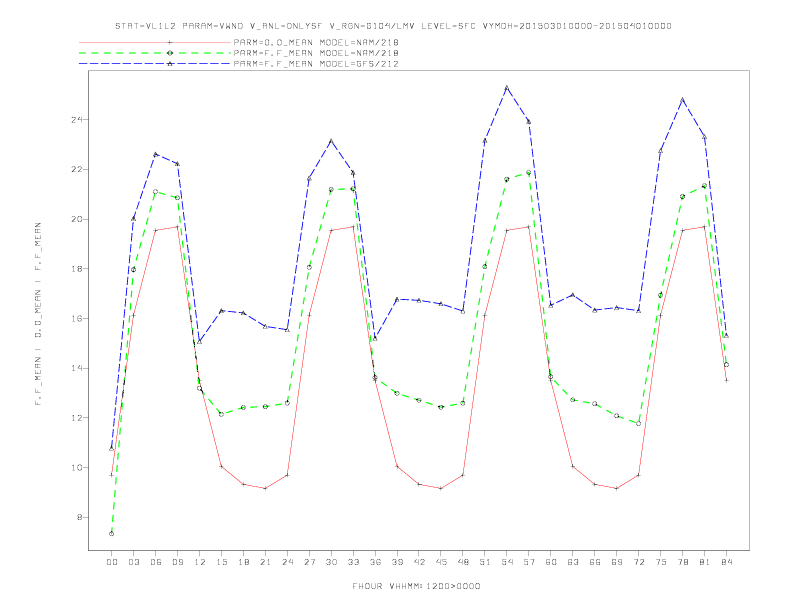Select legend text PARM=O.O_MEAN MODEL=NAM/218
Screen dimensions: 792x612
coord(316,42)
